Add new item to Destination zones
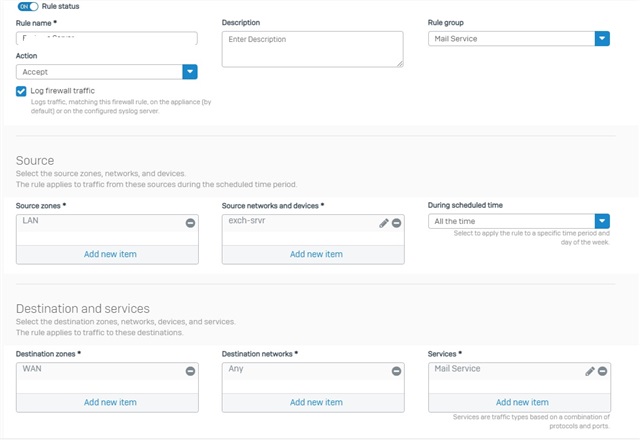Screen dimensions: 640x442 [110, 402]
